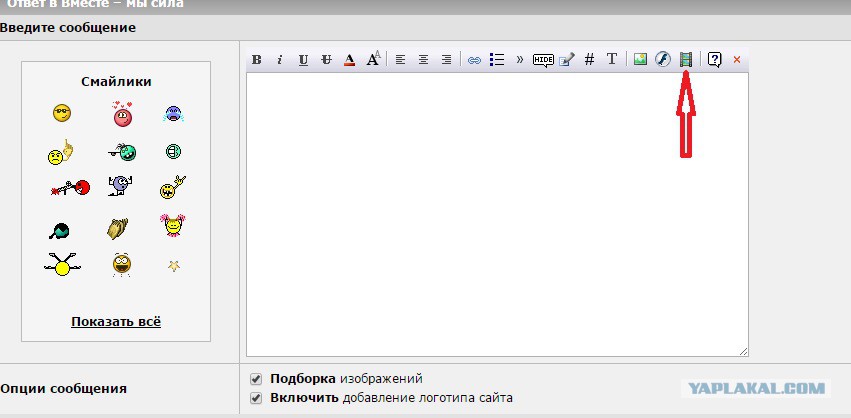
Task: Apply italic formatting
Action: point(280,60)
